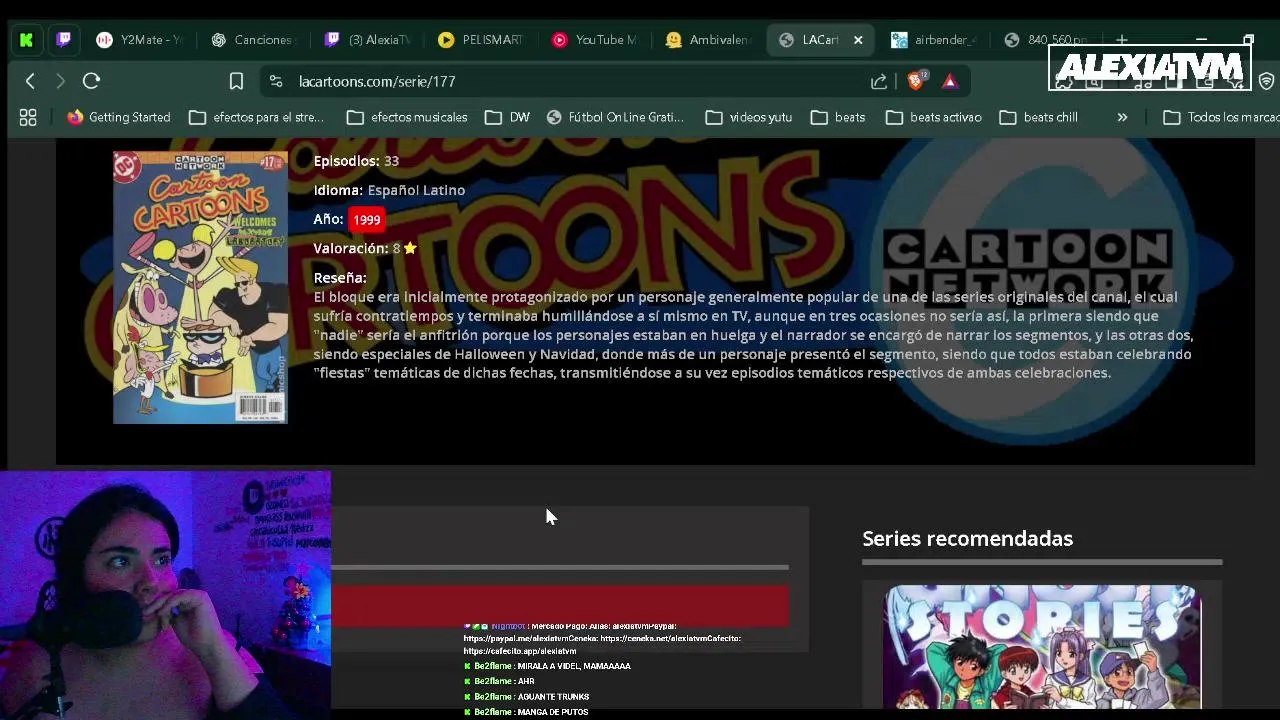Viewport: 1280px width, 720px height.
Task: Open the 'Fútbol OnLine Grati...' bookmark
Action: [615, 117]
